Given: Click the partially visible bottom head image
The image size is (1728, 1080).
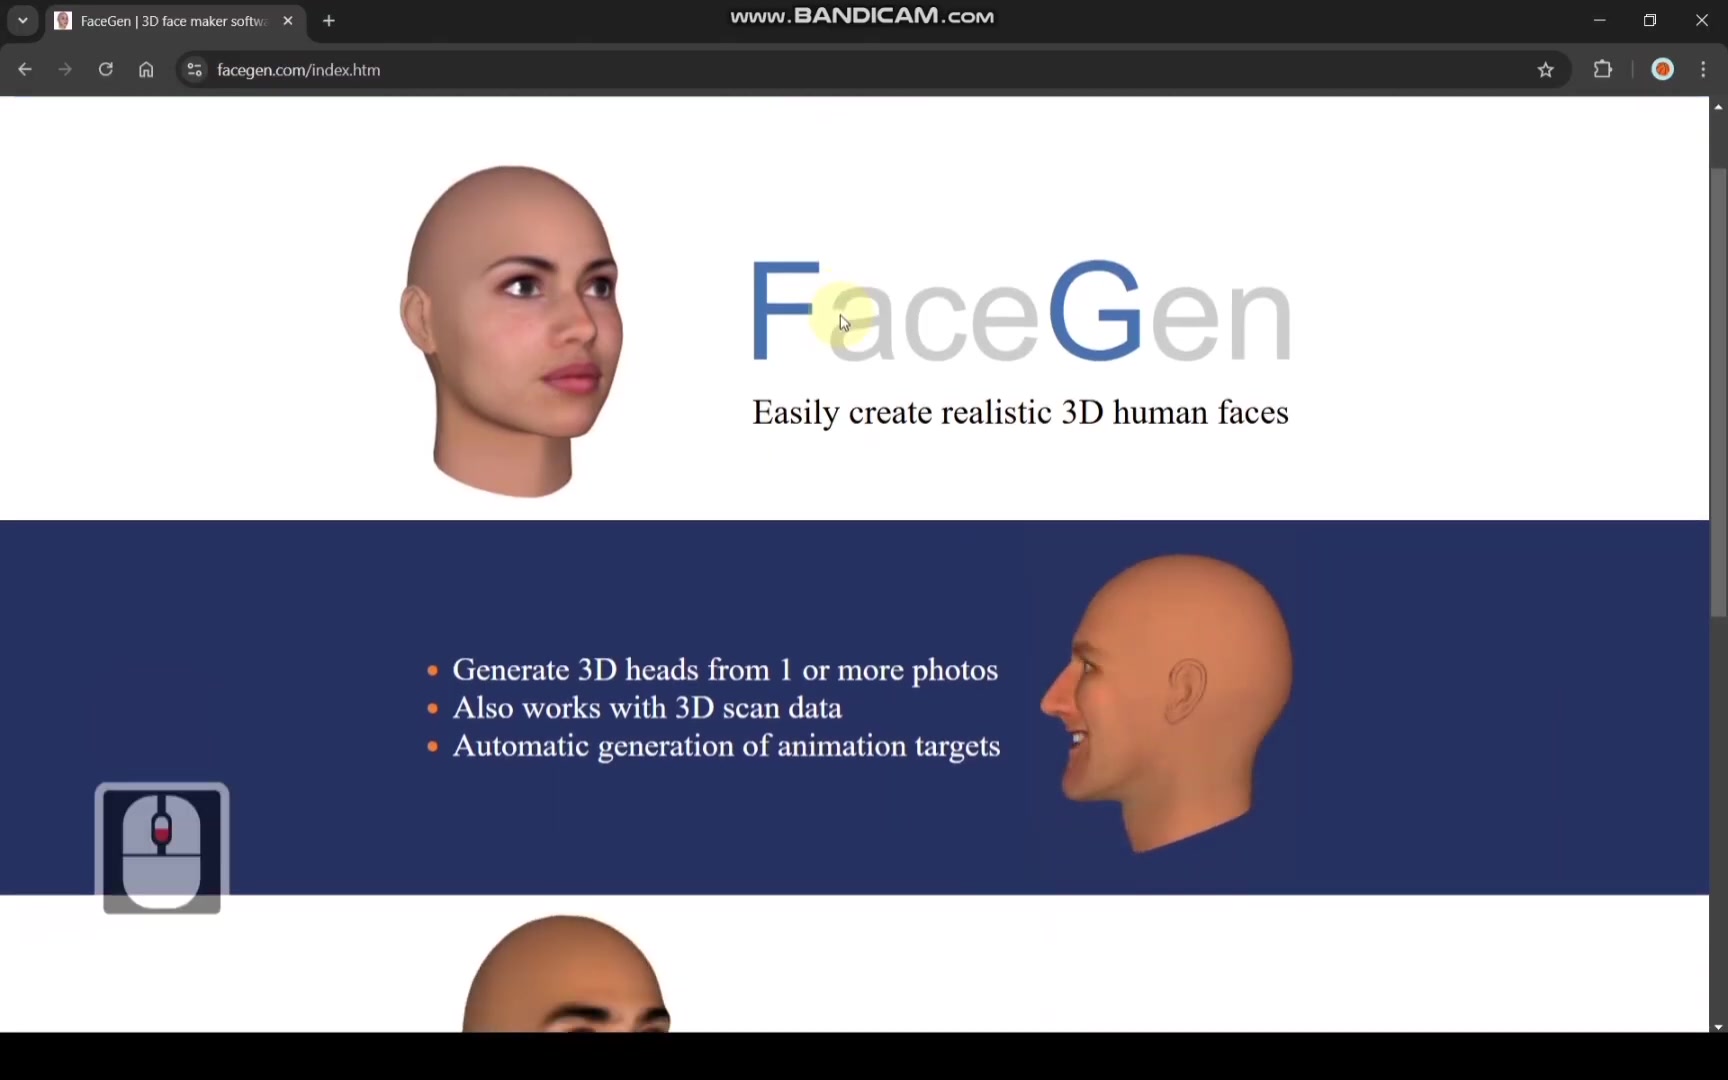Looking at the screenshot, I should [x=565, y=973].
